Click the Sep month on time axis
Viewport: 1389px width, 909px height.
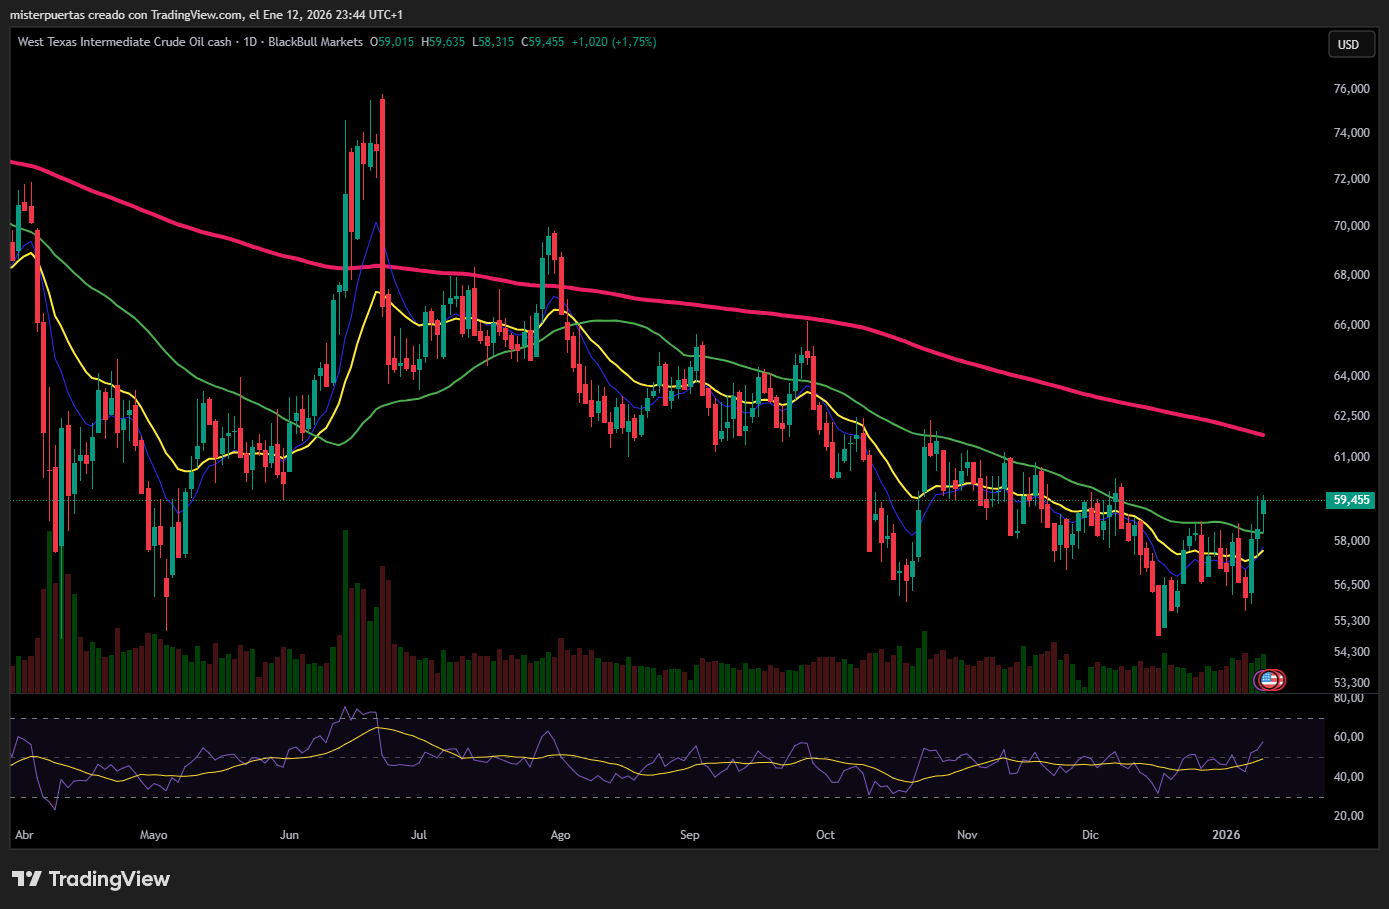(690, 835)
